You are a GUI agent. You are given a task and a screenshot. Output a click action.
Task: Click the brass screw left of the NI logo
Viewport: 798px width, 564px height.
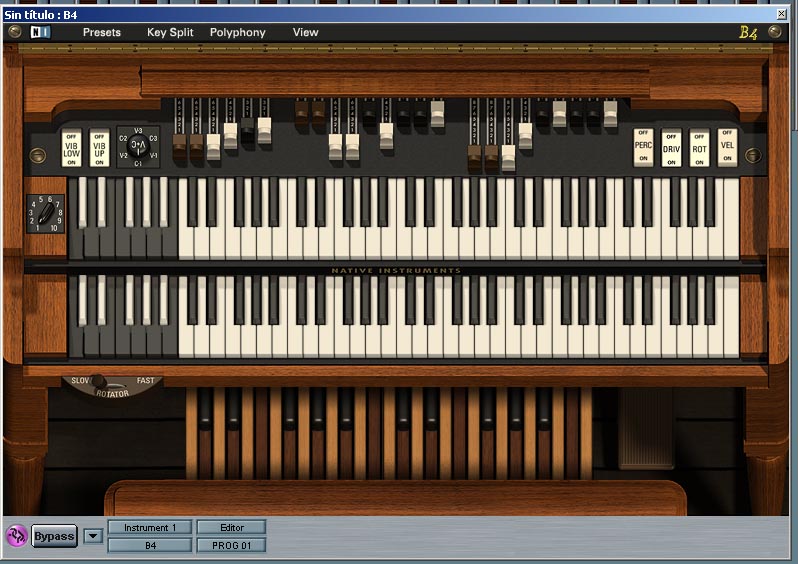pyautogui.click(x=15, y=32)
